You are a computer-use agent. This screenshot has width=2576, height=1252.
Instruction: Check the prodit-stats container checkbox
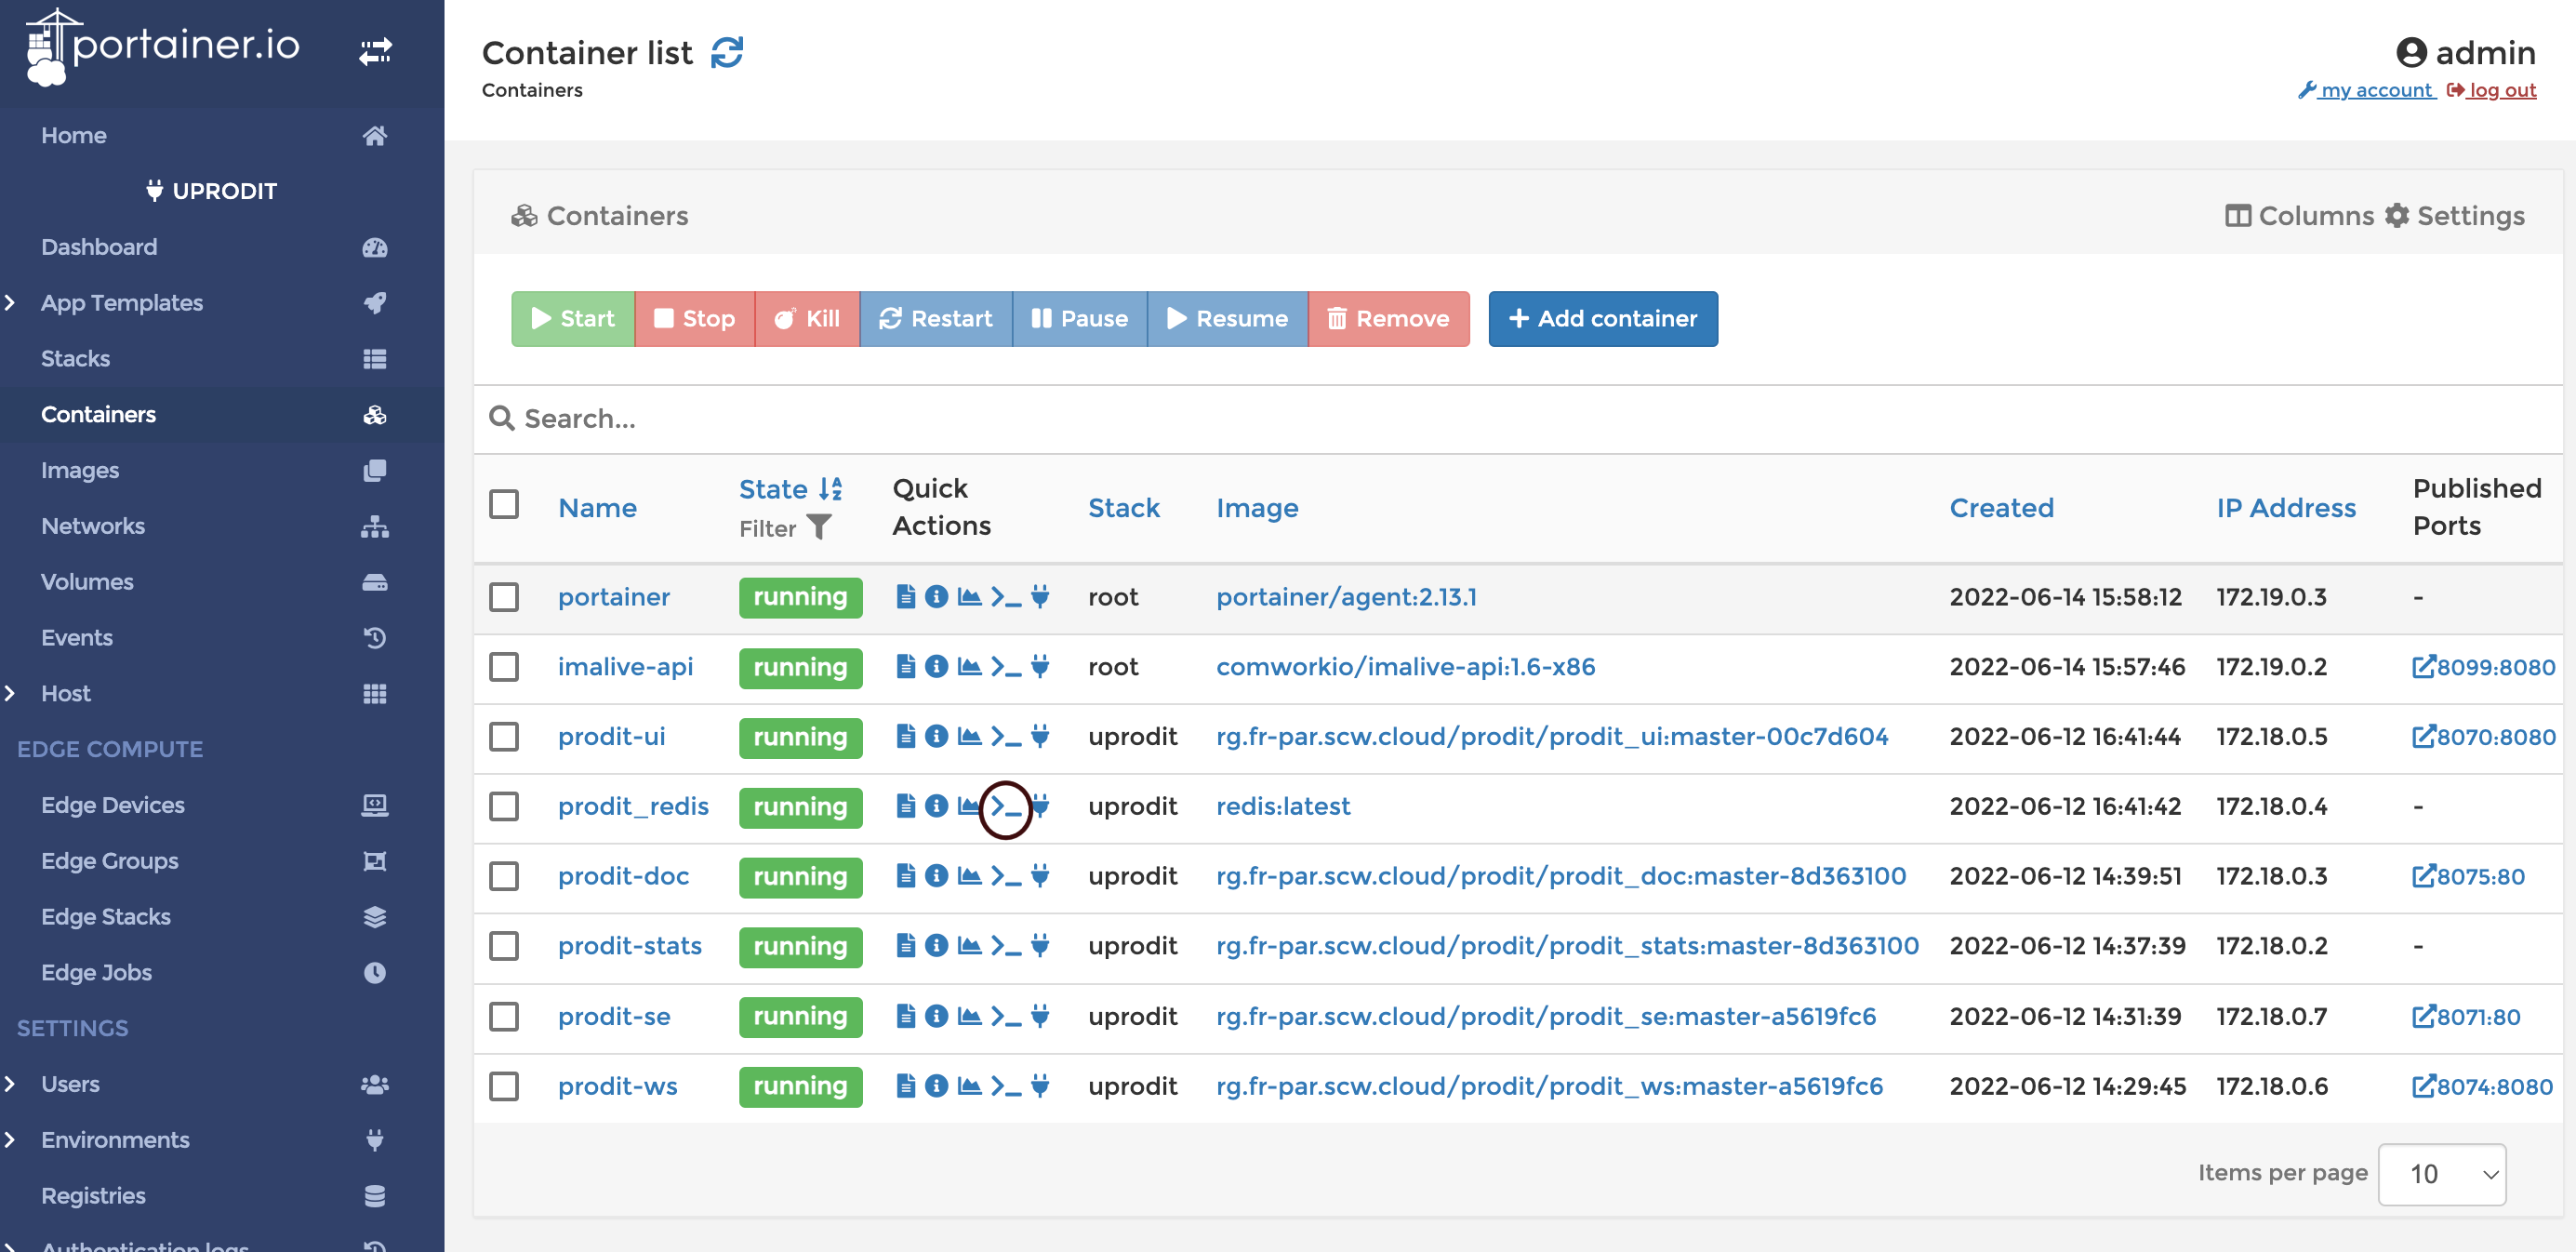coord(504,946)
